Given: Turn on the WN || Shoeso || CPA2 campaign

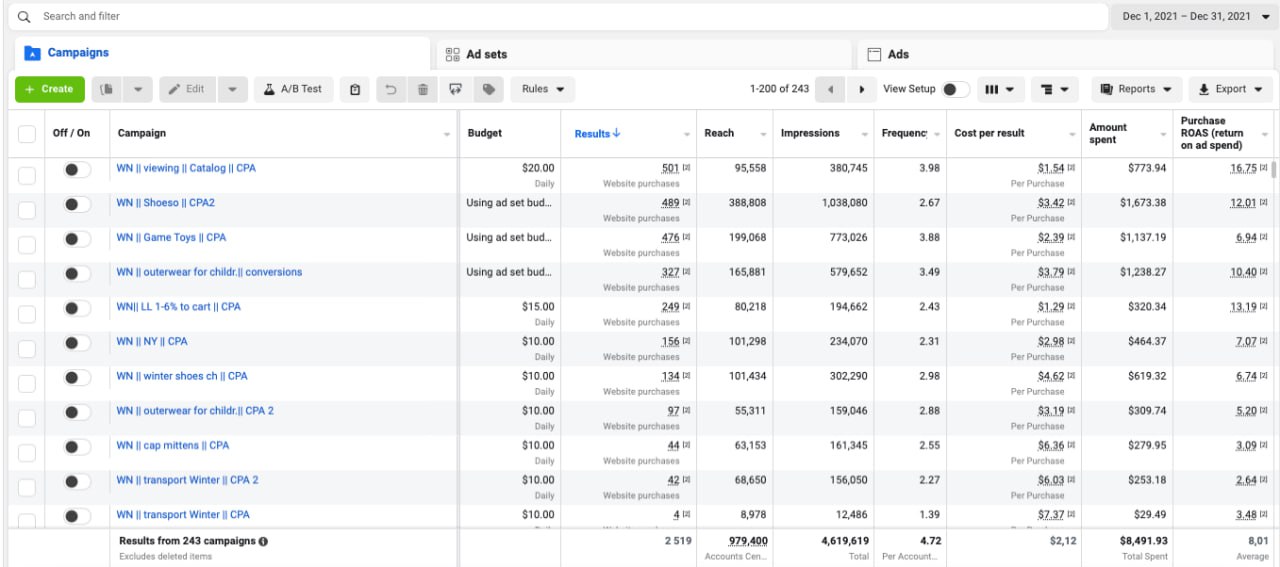Looking at the screenshot, I should (x=76, y=204).
